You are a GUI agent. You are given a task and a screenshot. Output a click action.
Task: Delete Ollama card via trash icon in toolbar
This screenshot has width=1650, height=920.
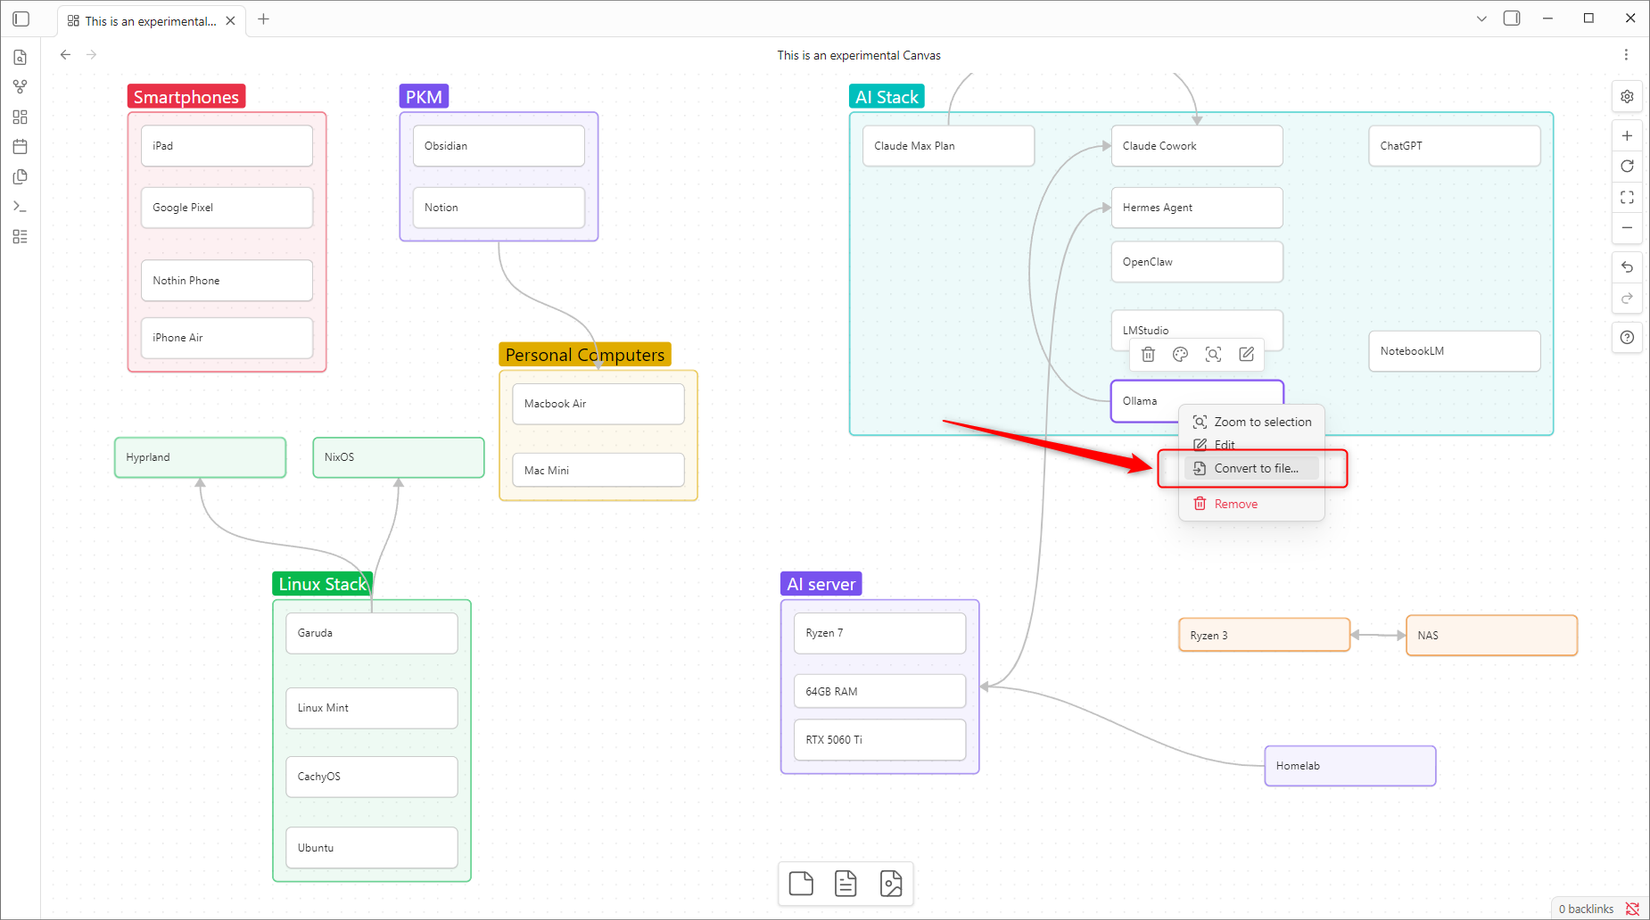1148,354
